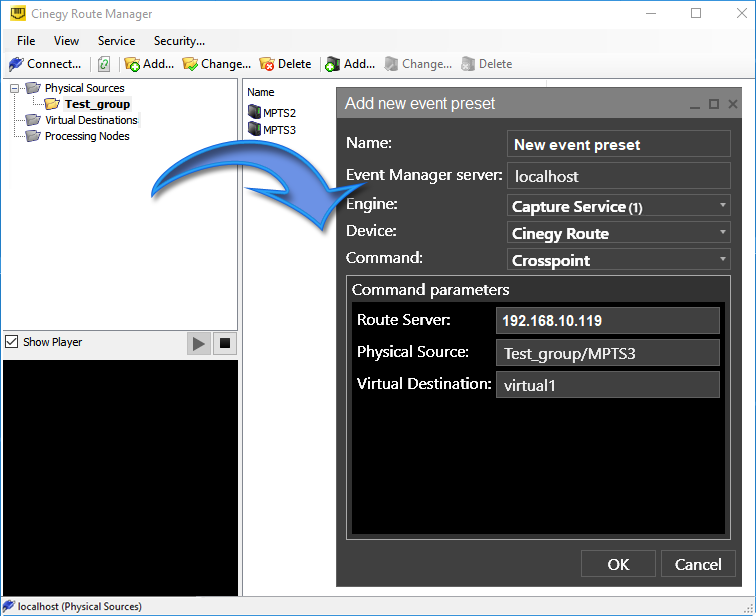Viewport: 756px width, 616px height.
Task: Select Virtual Destinations in the tree
Action: (92, 120)
